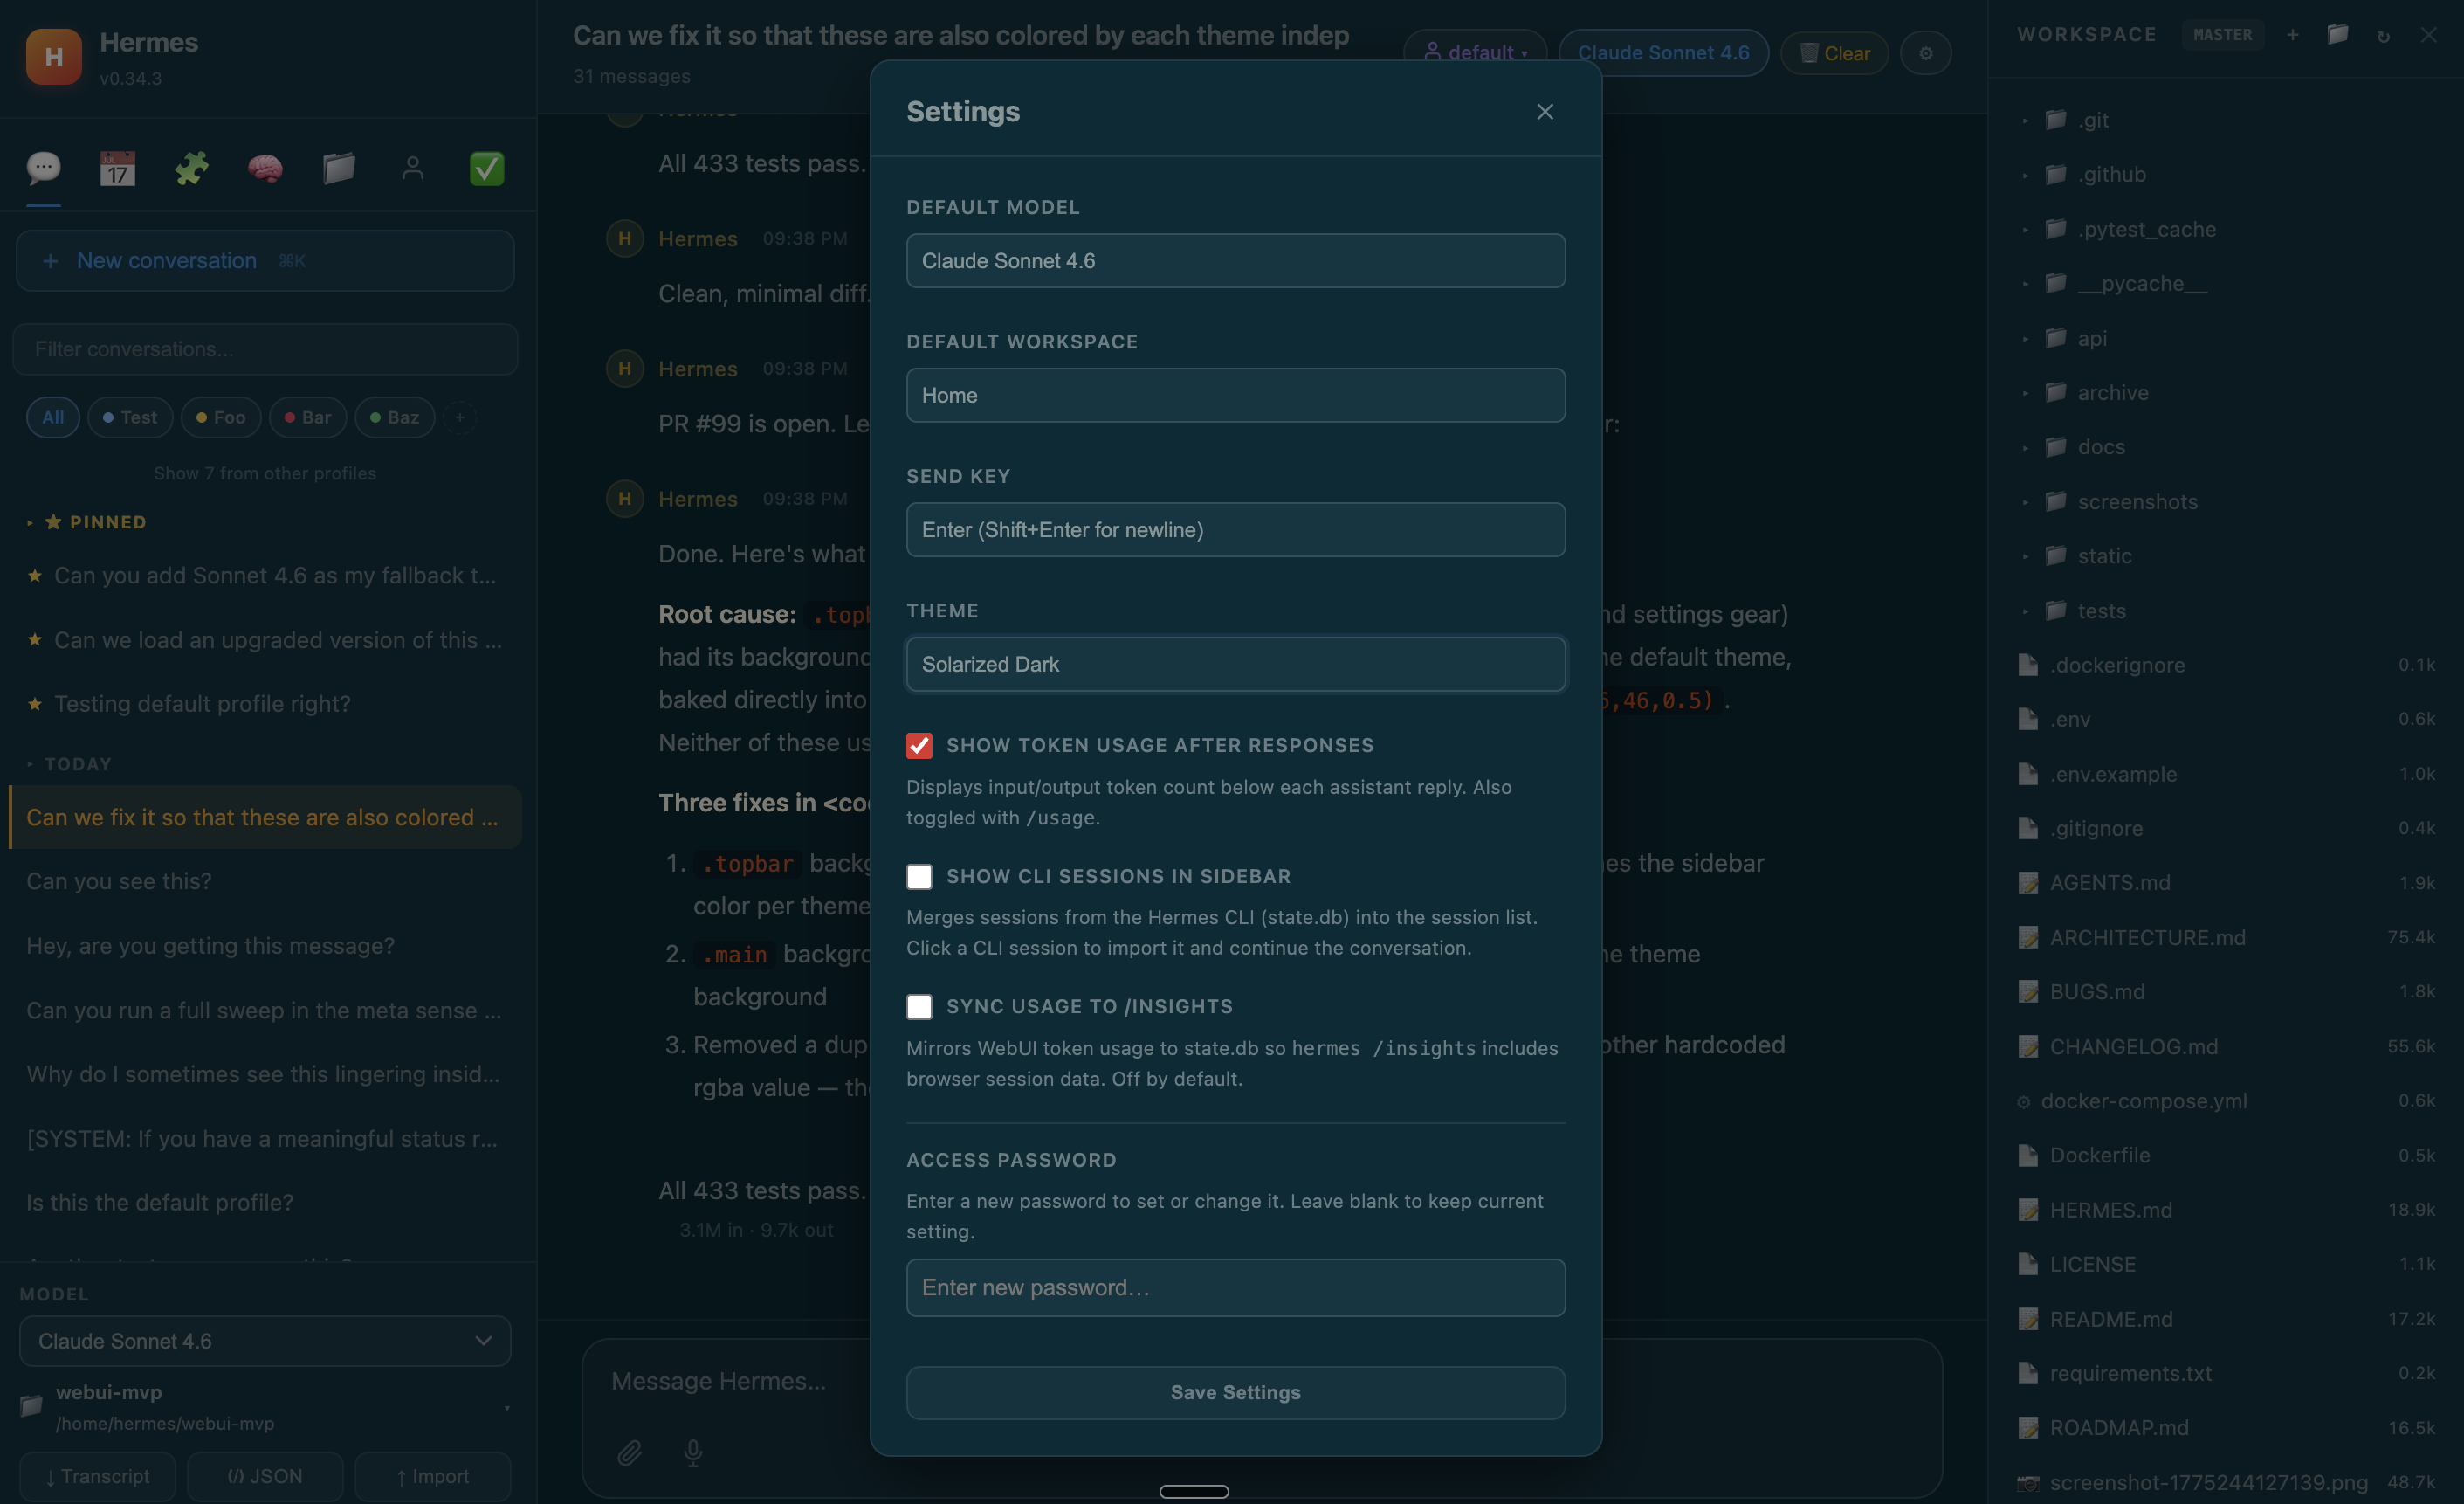Open the plugins puzzle-piece panel
The width and height of the screenshot is (2464, 1504).
click(191, 168)
